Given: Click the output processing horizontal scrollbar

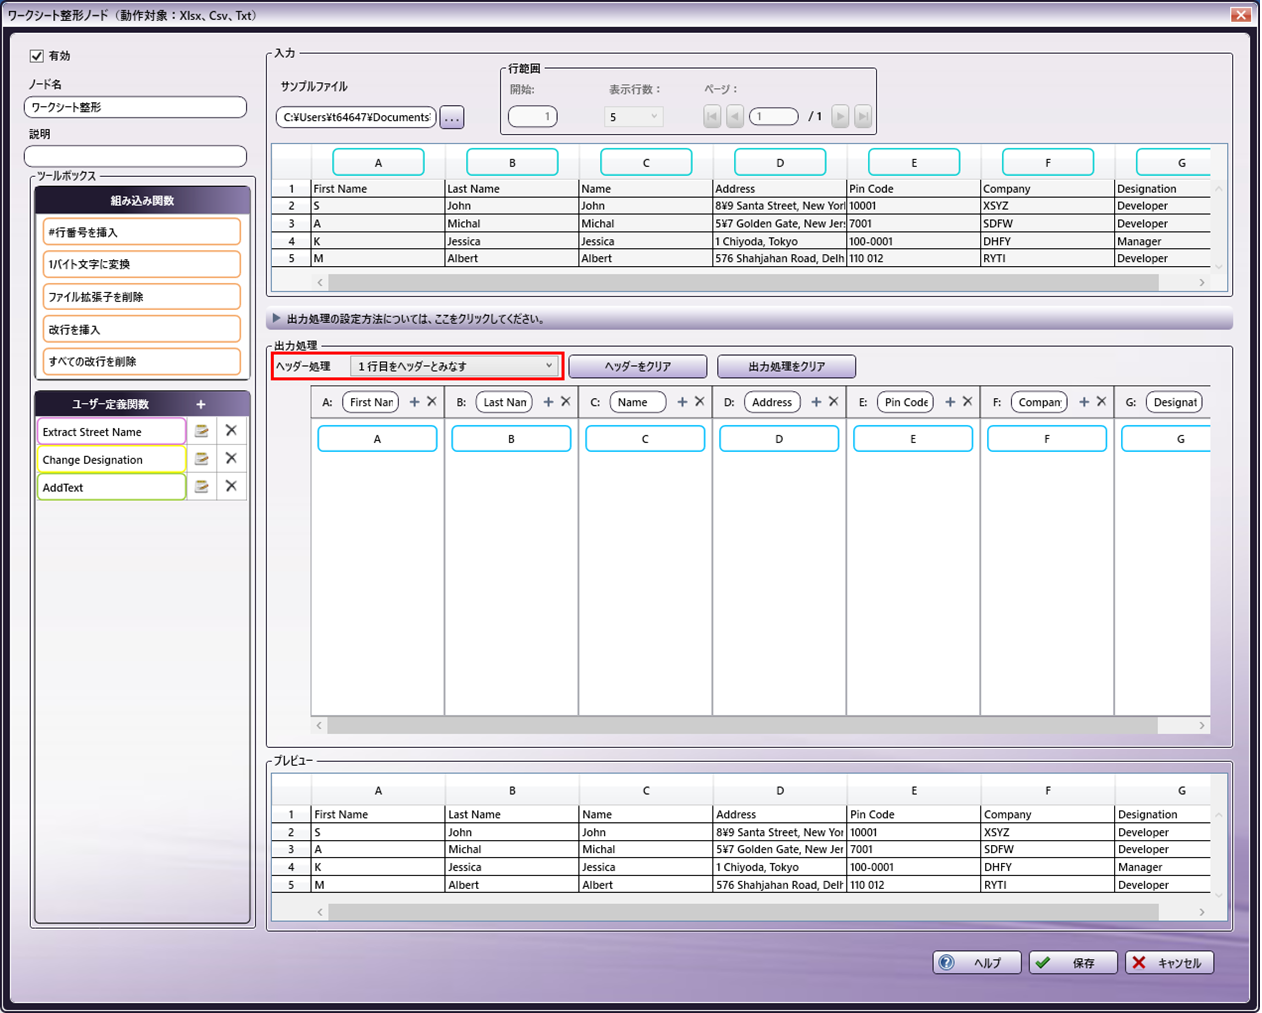Looking at the screenshot, I should pyautogui.click(x=744, y=726).
